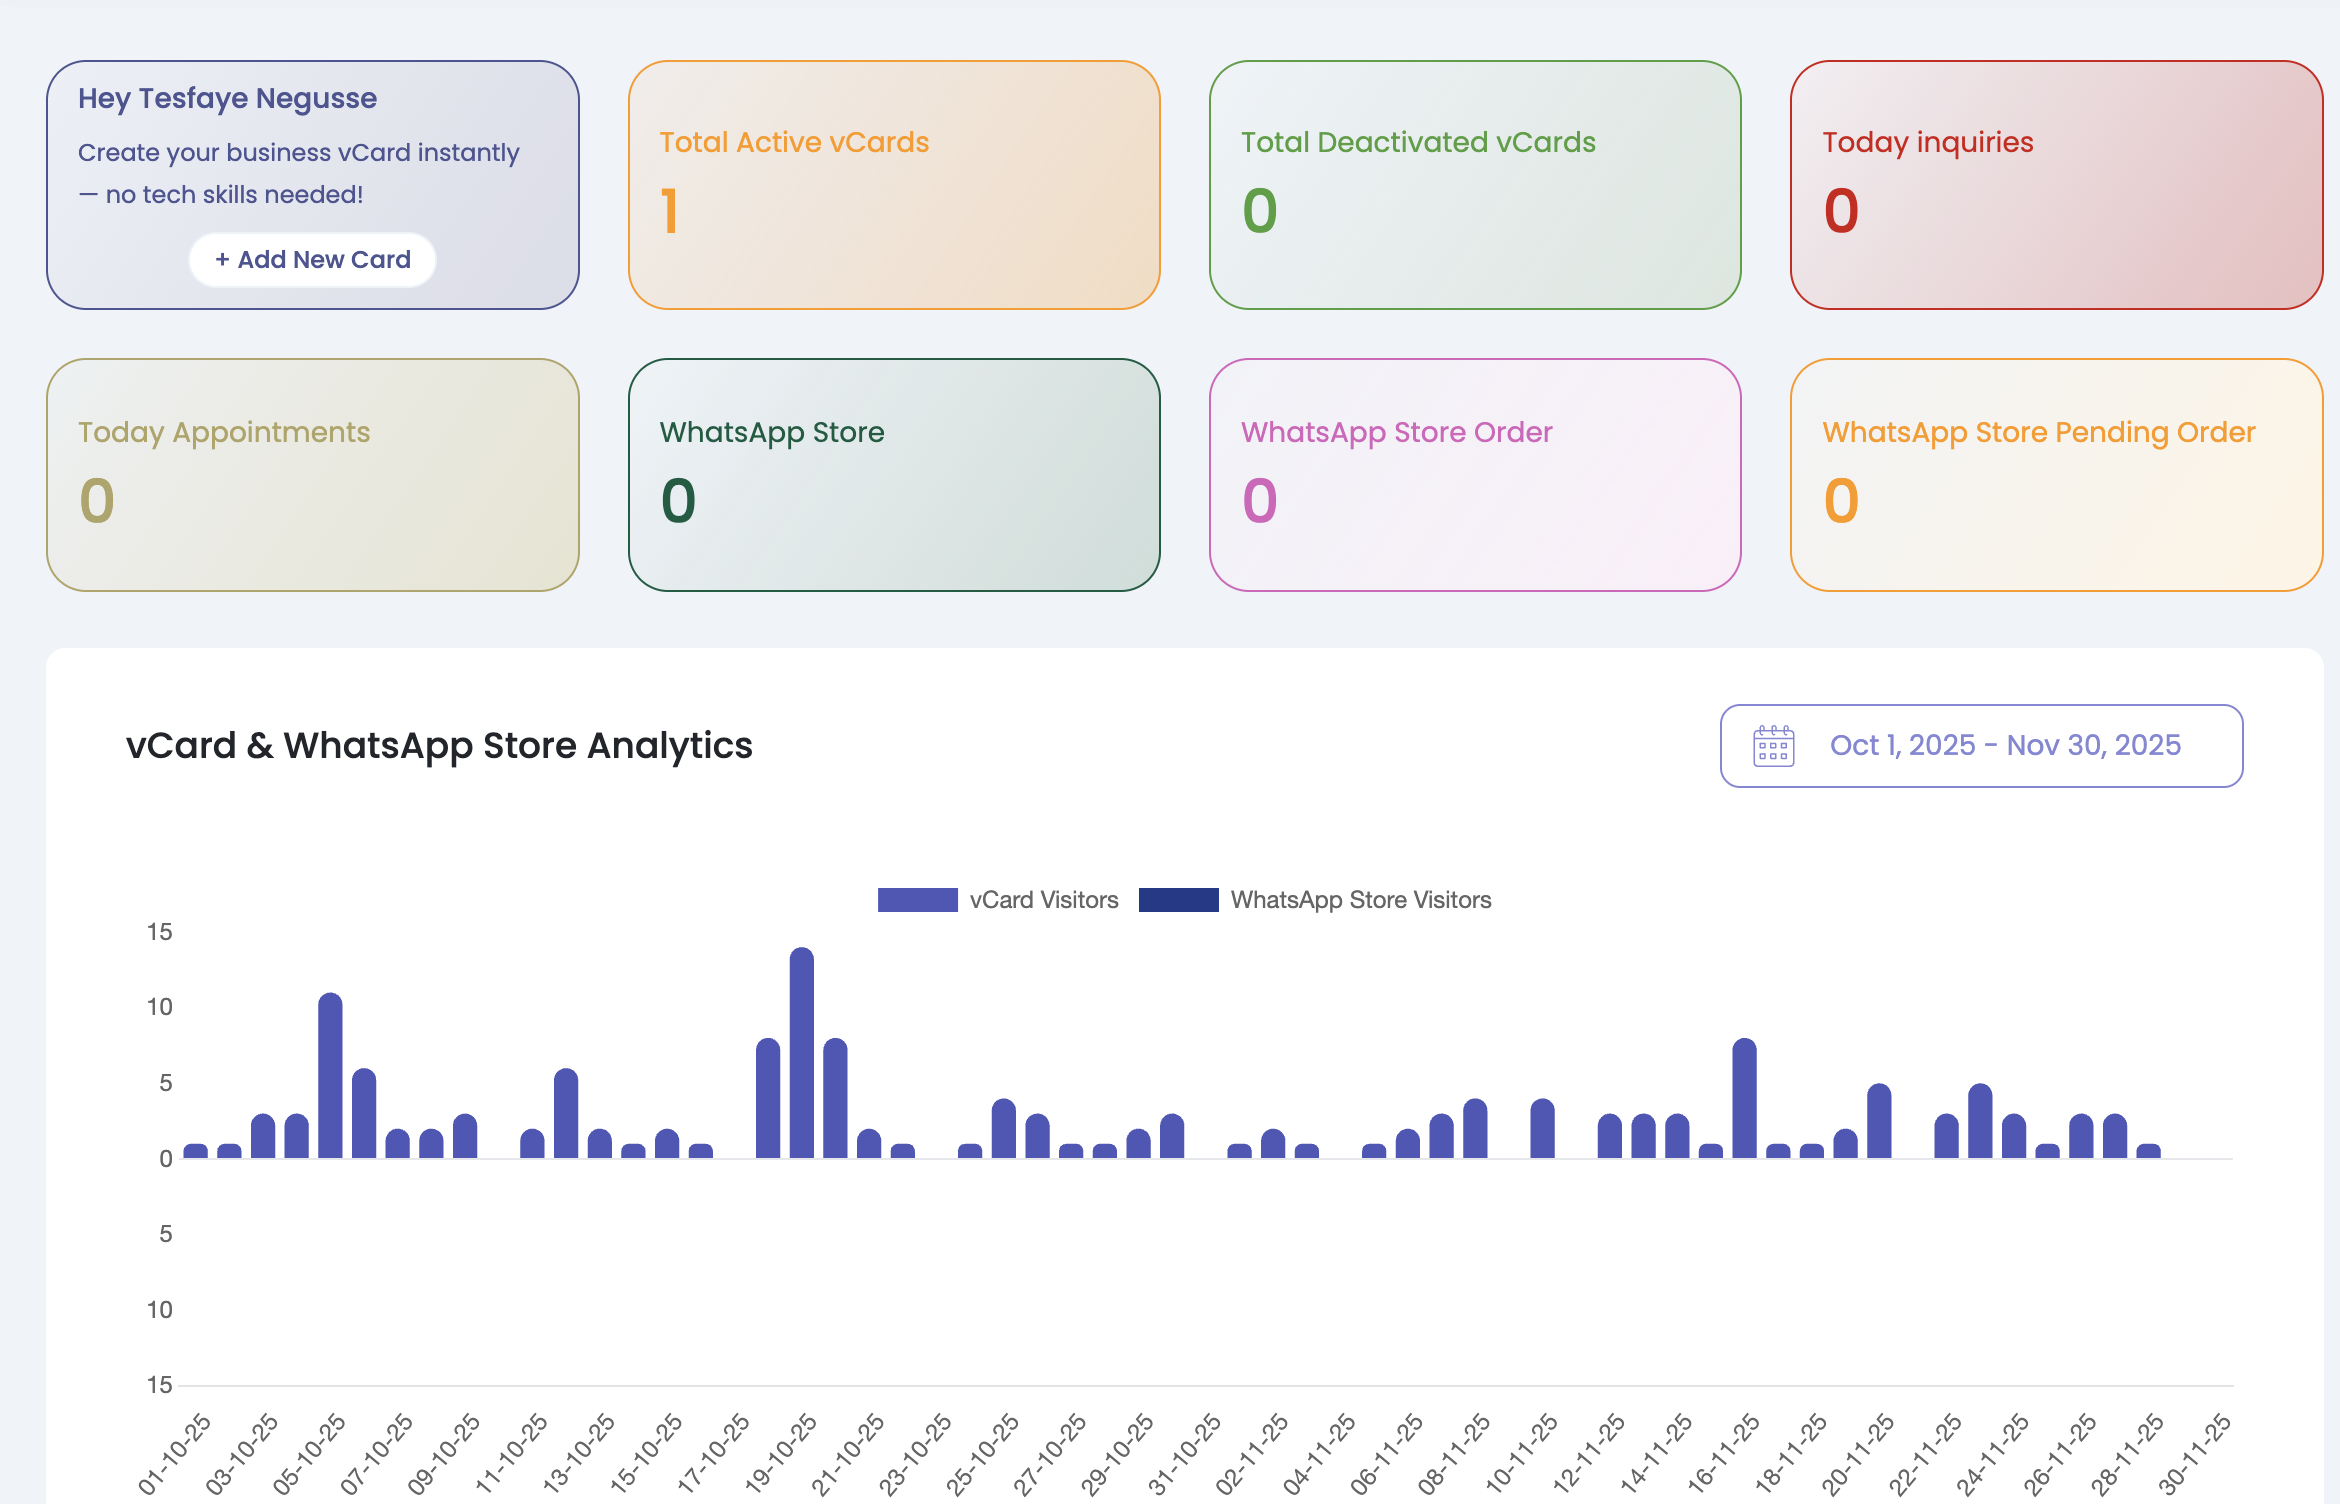Toggle vCard Visitors legend swatch
The image size is (2340, 1504).
[917, 900]
